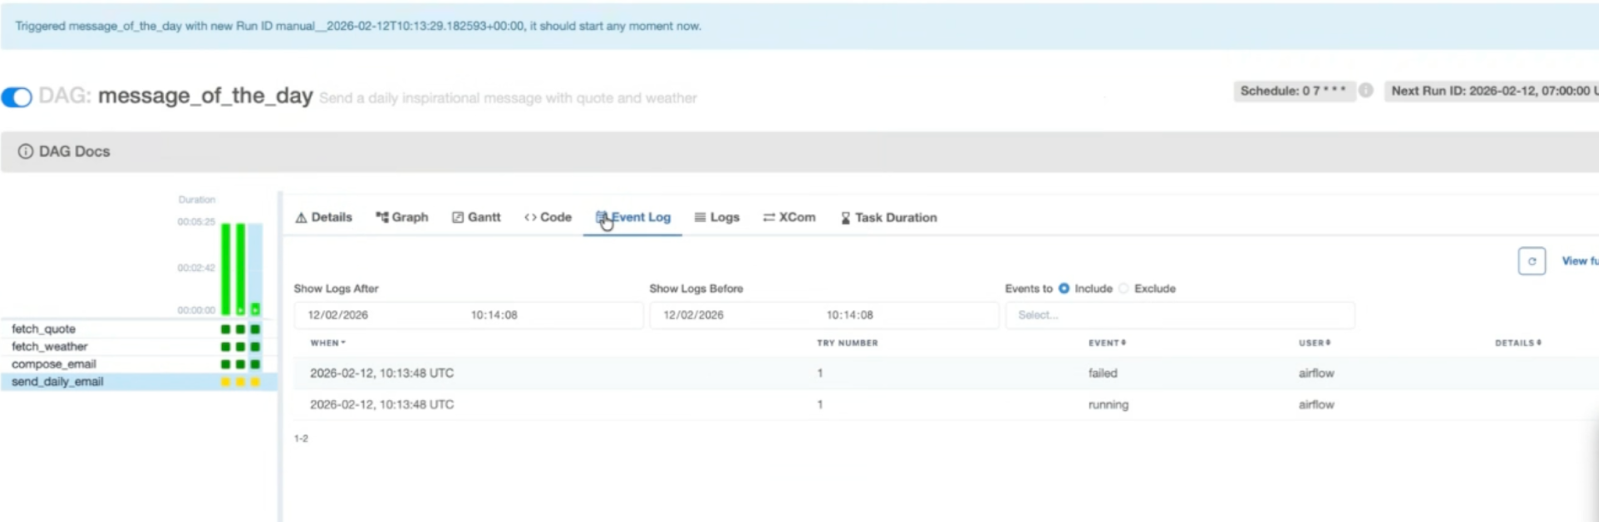This screenshot has height=522, width=1599.
Task: Open the Events Select dropdown
Action: click(x=1178, y=315)
